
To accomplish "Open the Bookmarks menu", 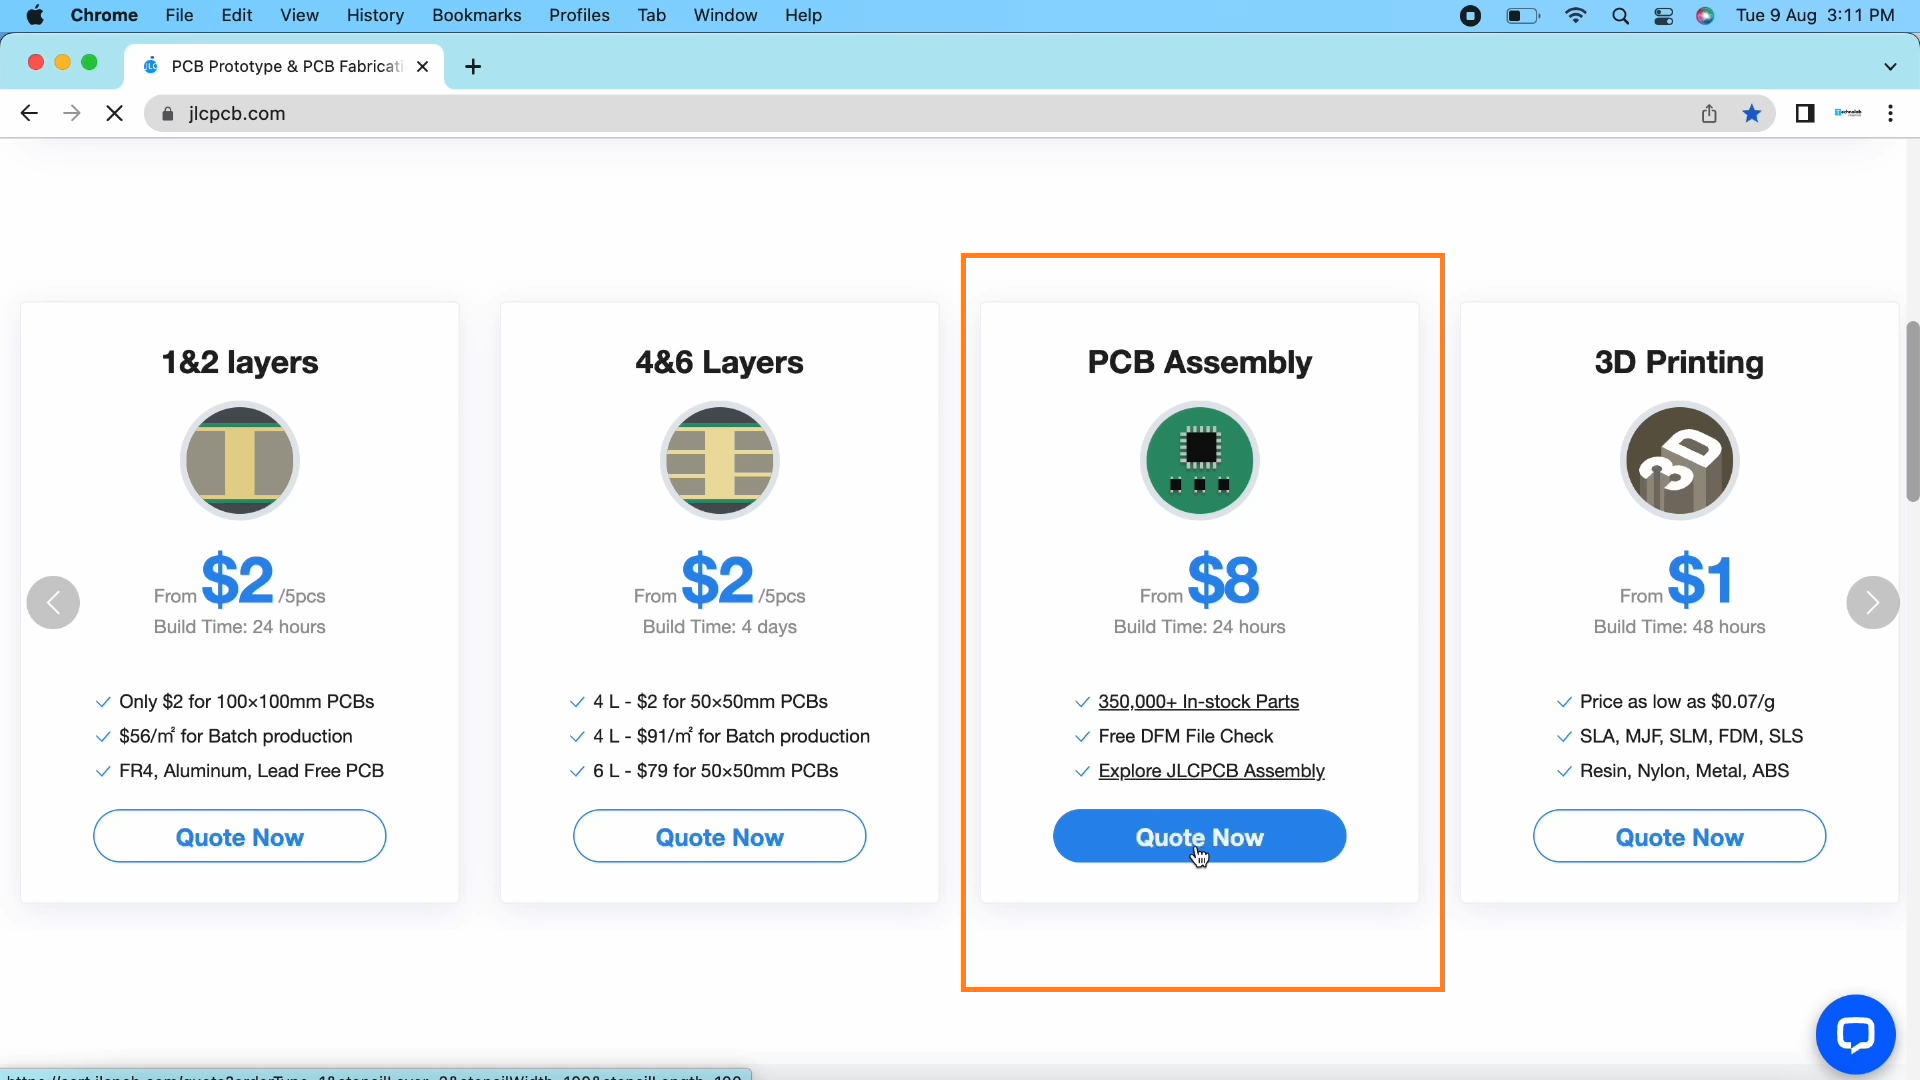I will pos(477,15).
